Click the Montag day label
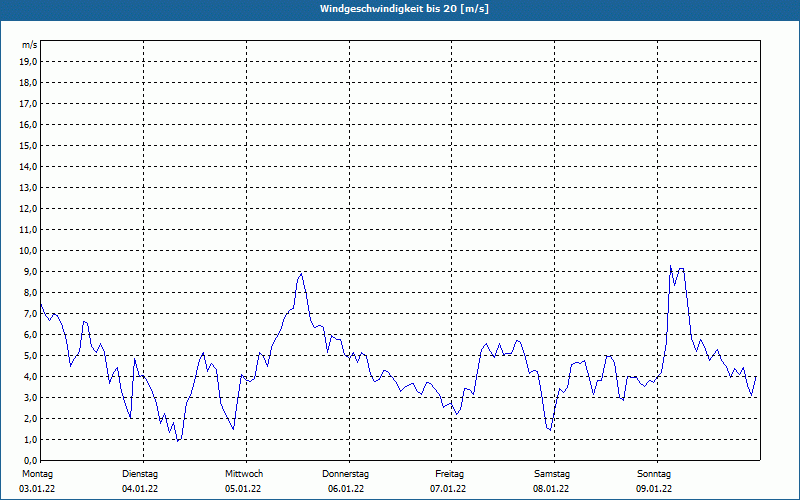Viewport: 800px width, 500px height. point(37,474)
